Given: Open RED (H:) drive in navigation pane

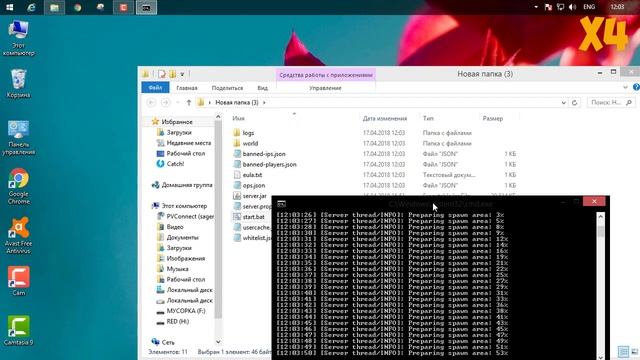Looking at the screenshot, I should tap(178, 322).
